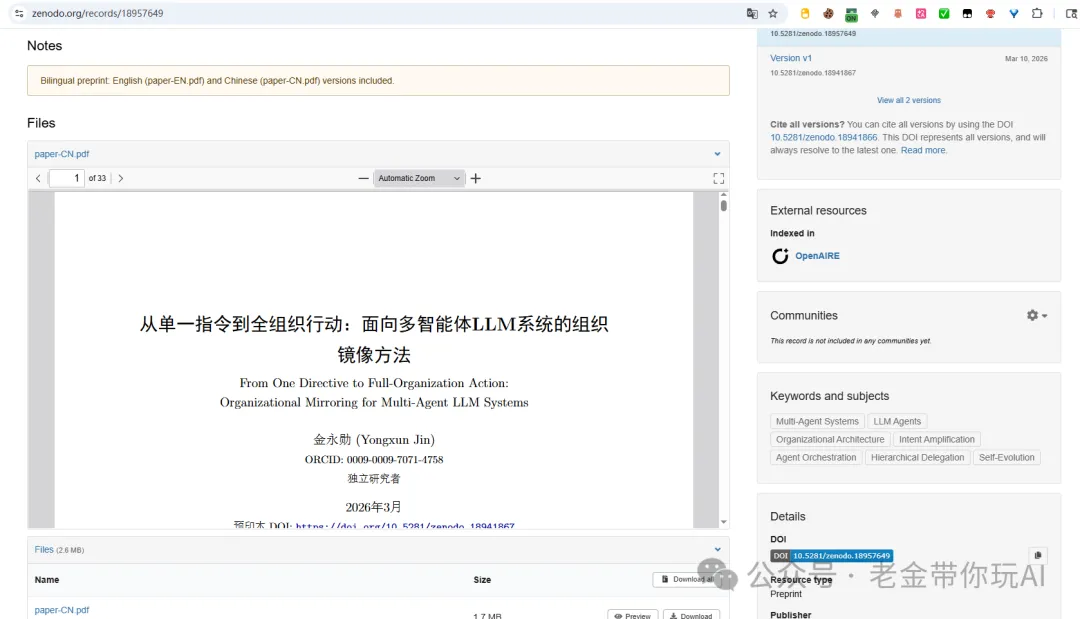Select the Hierarchical Delegation keyword tag
Image resolution: width=1080 pixels, height=619 pixels.
tap(917, 457)
